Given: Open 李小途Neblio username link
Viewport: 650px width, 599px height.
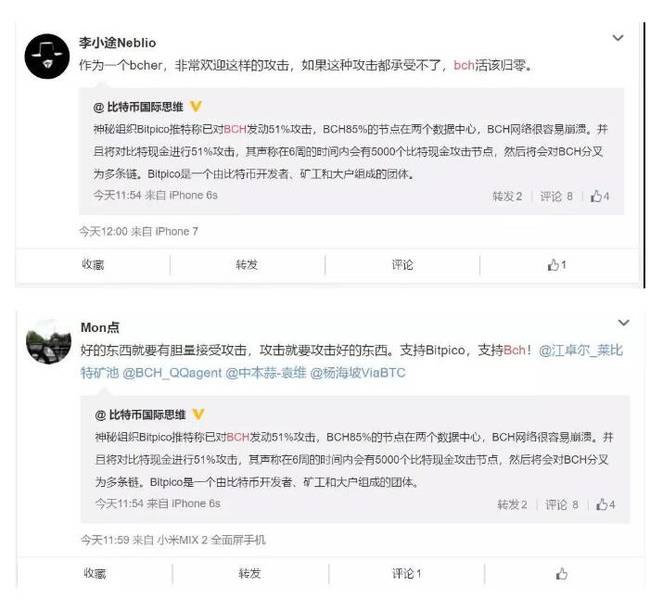Looking at the screenshot, I should tap(117, 43).
